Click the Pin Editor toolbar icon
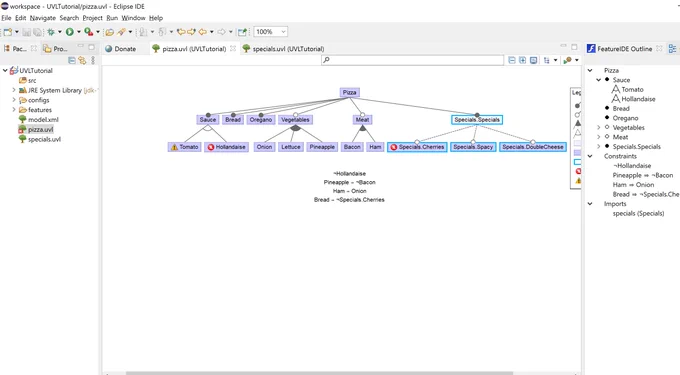The width and height of the screenshot is (680, 375). click(x=242, y=32)
